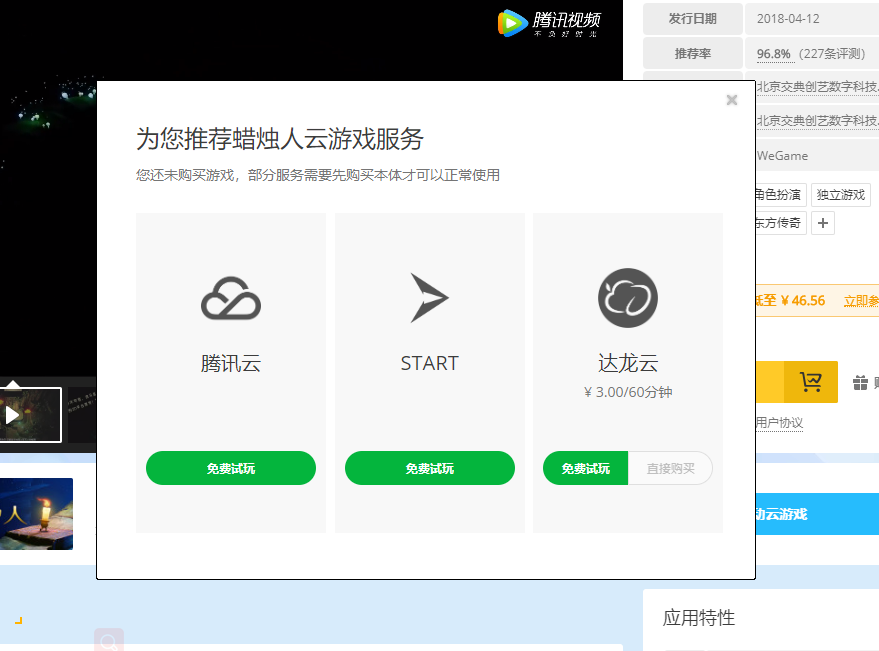This screenshot has height=651, width=879.
Task: Click 立即参 next to ¥46.56 promotion
Action: [860, 300]
